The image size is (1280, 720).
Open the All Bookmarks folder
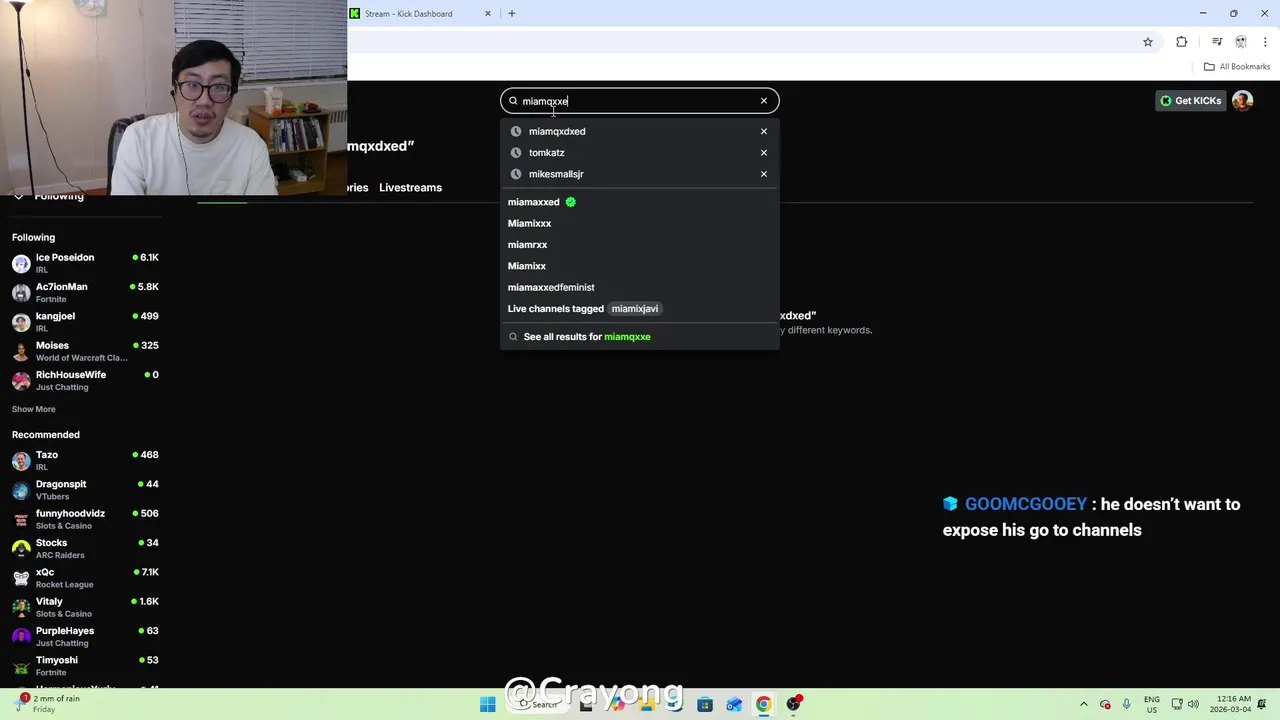point(1237,67)
